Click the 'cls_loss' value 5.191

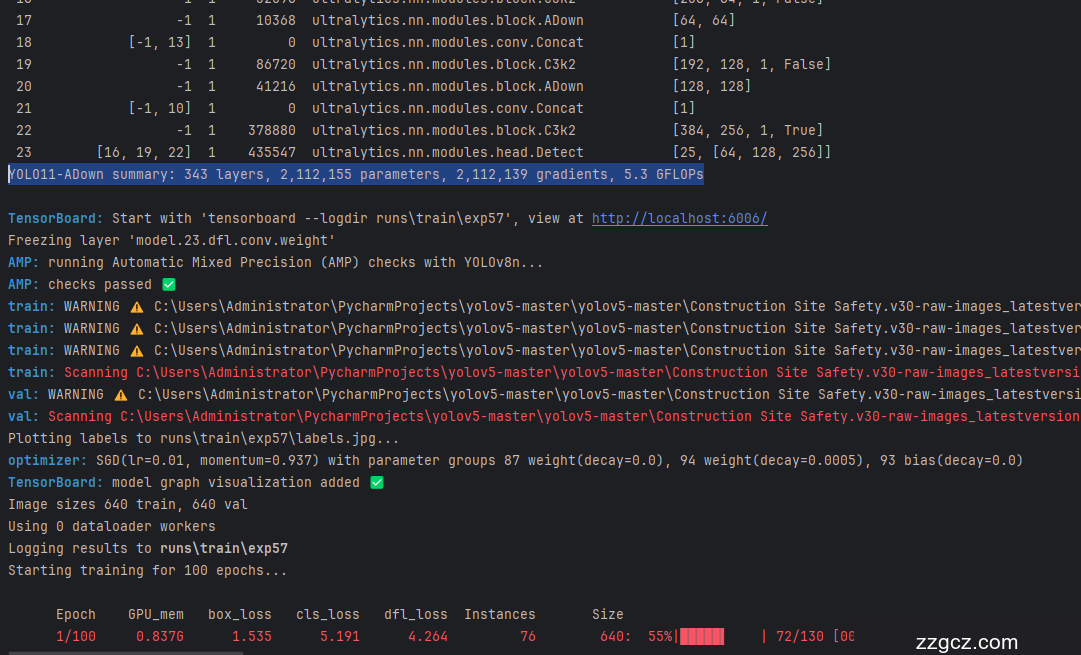tap(340, 636)
